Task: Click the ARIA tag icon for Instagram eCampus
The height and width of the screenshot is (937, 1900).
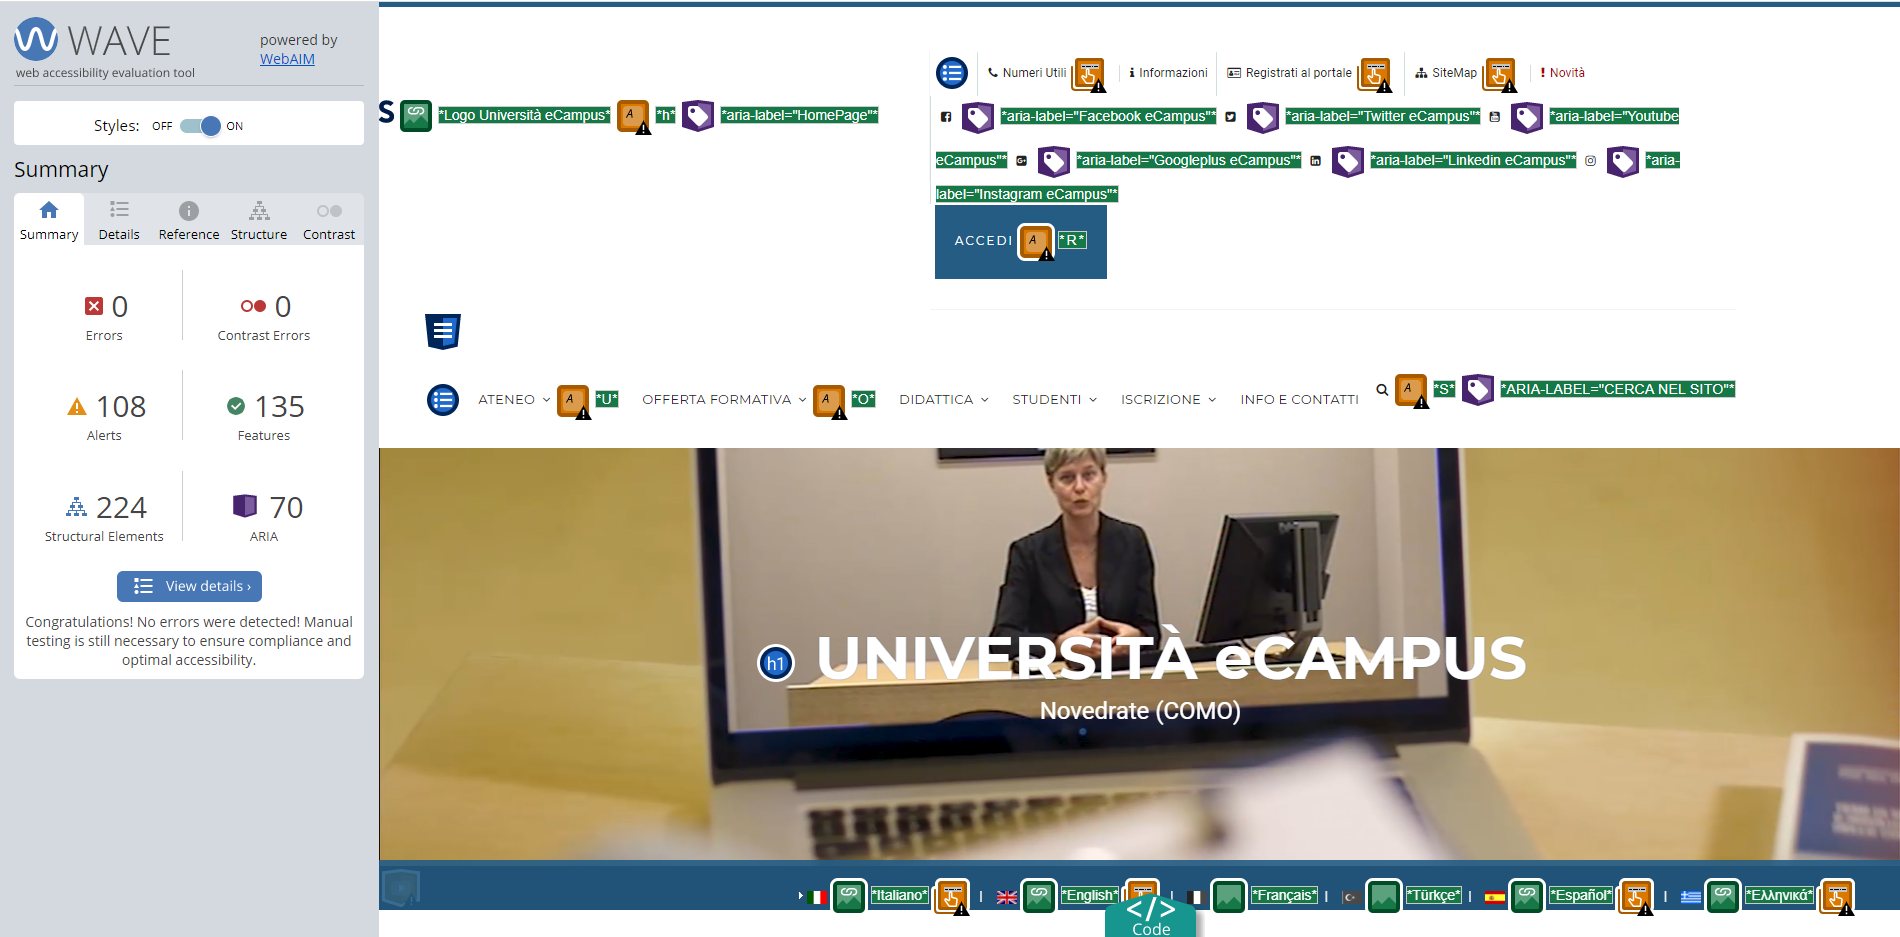Action: click(x=1623, y=161)
